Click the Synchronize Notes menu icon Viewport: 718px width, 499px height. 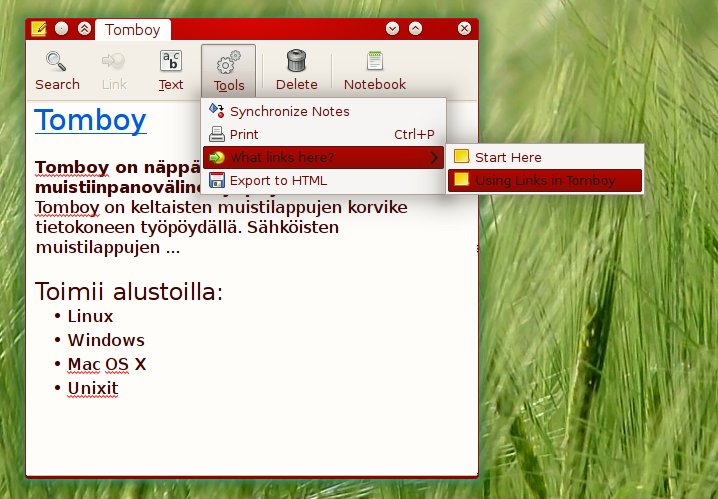(x=217, y=111)
